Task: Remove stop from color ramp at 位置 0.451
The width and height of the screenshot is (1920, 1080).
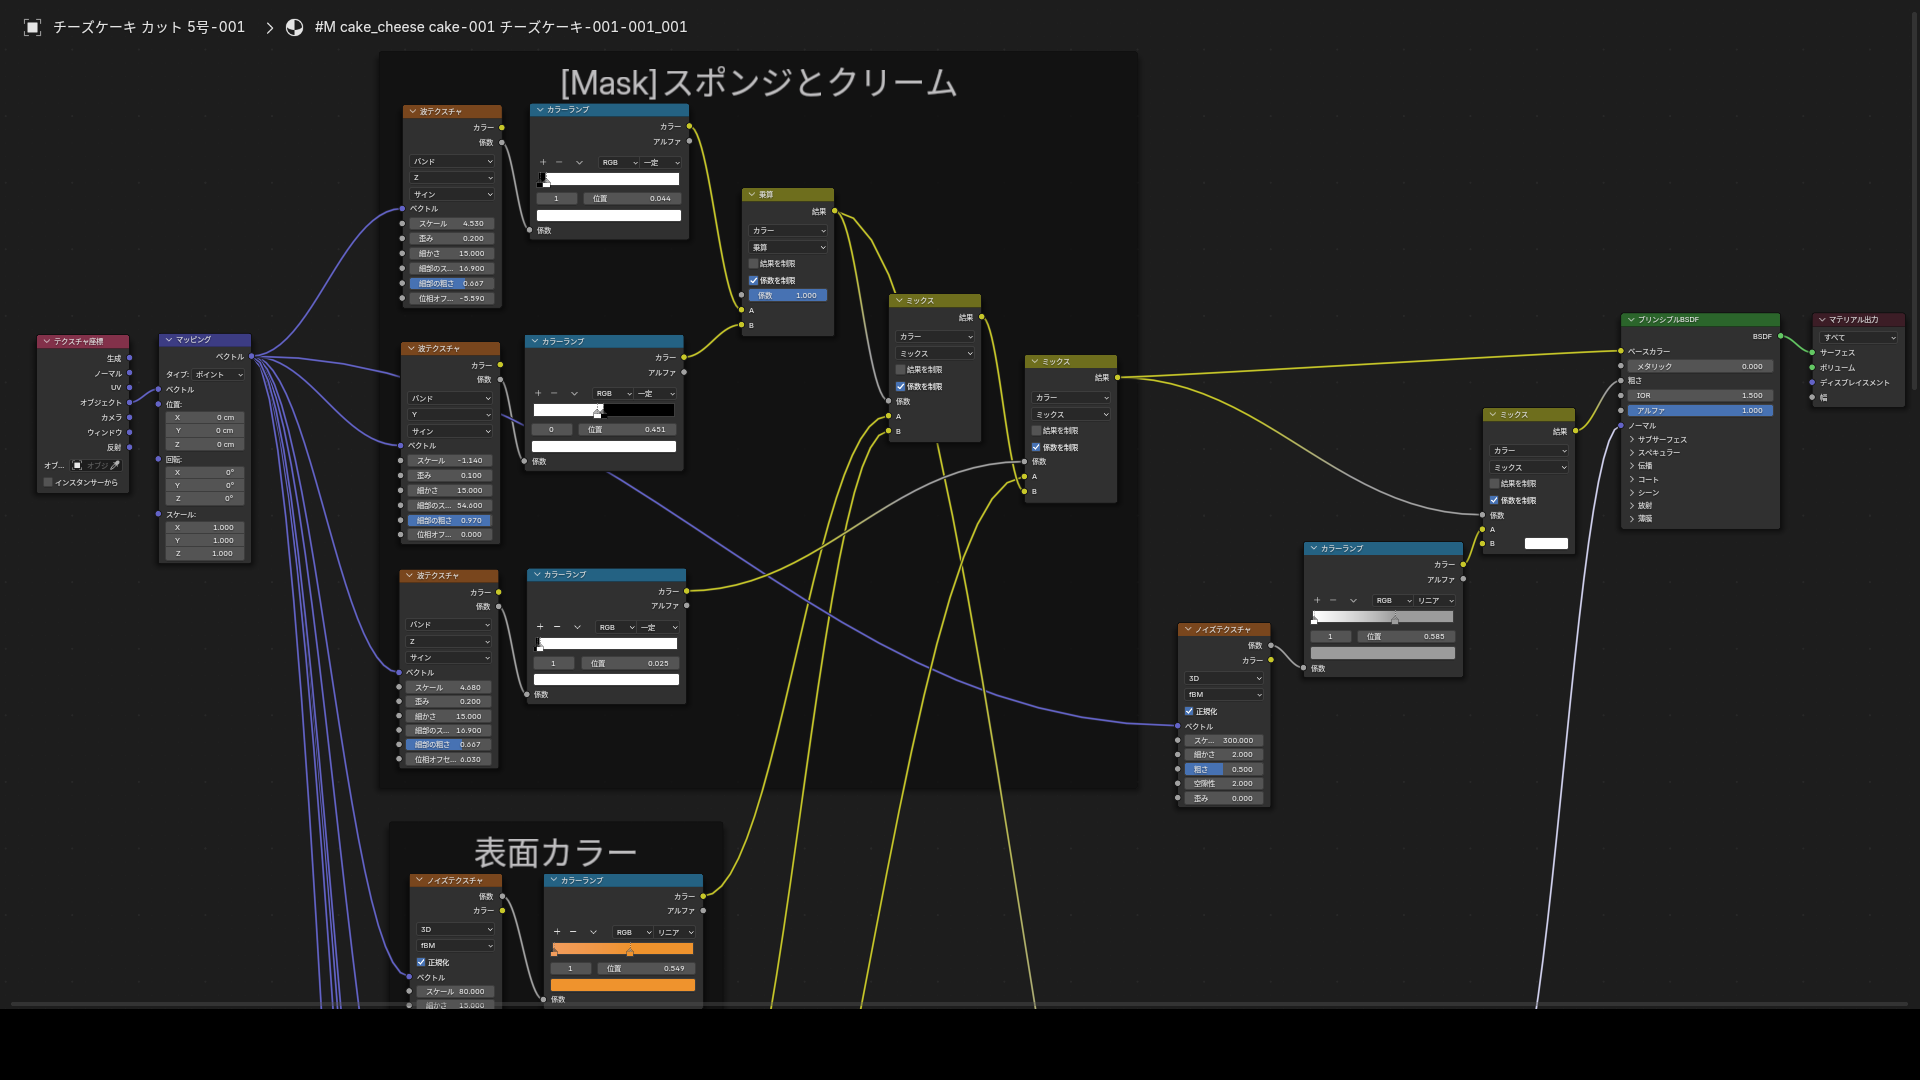Action: coord(554,393)
